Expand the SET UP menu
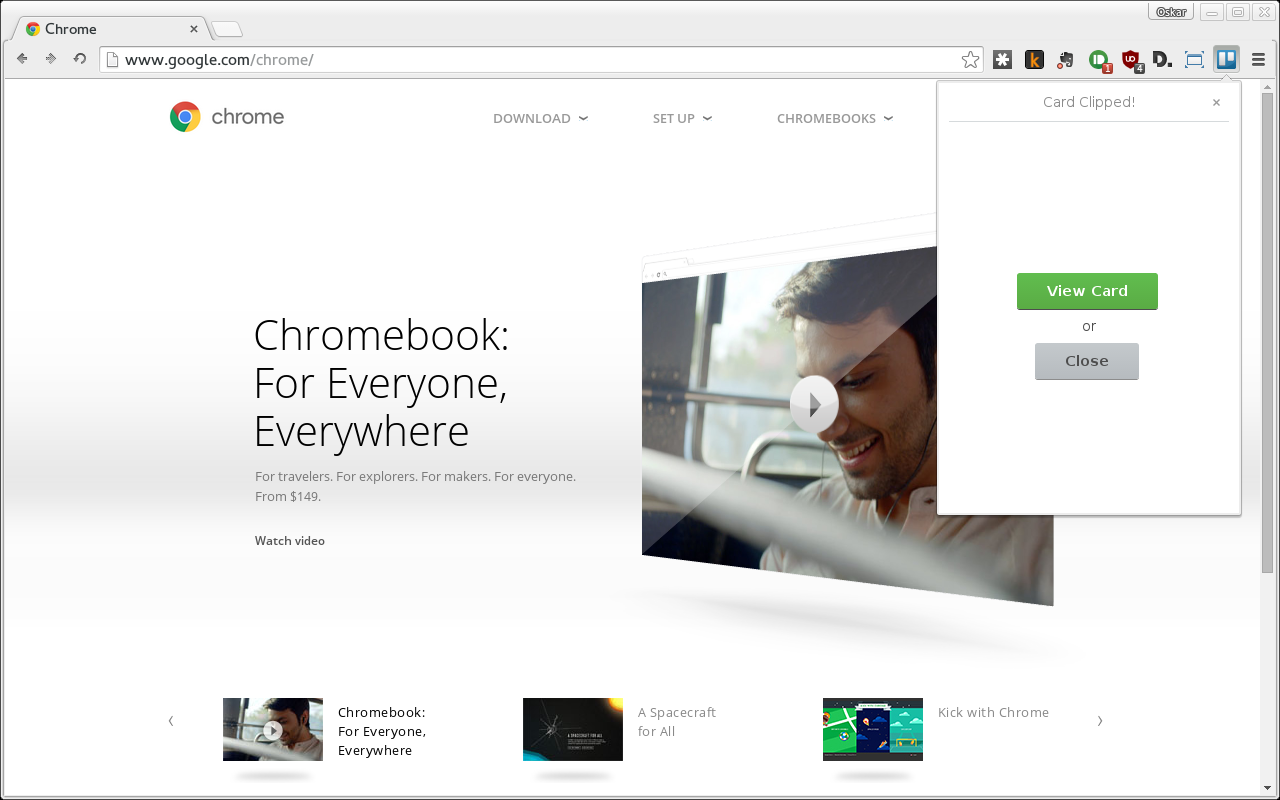Image resolution: width=1280 pixels, height=800 pixels. (x=682, y=118)
